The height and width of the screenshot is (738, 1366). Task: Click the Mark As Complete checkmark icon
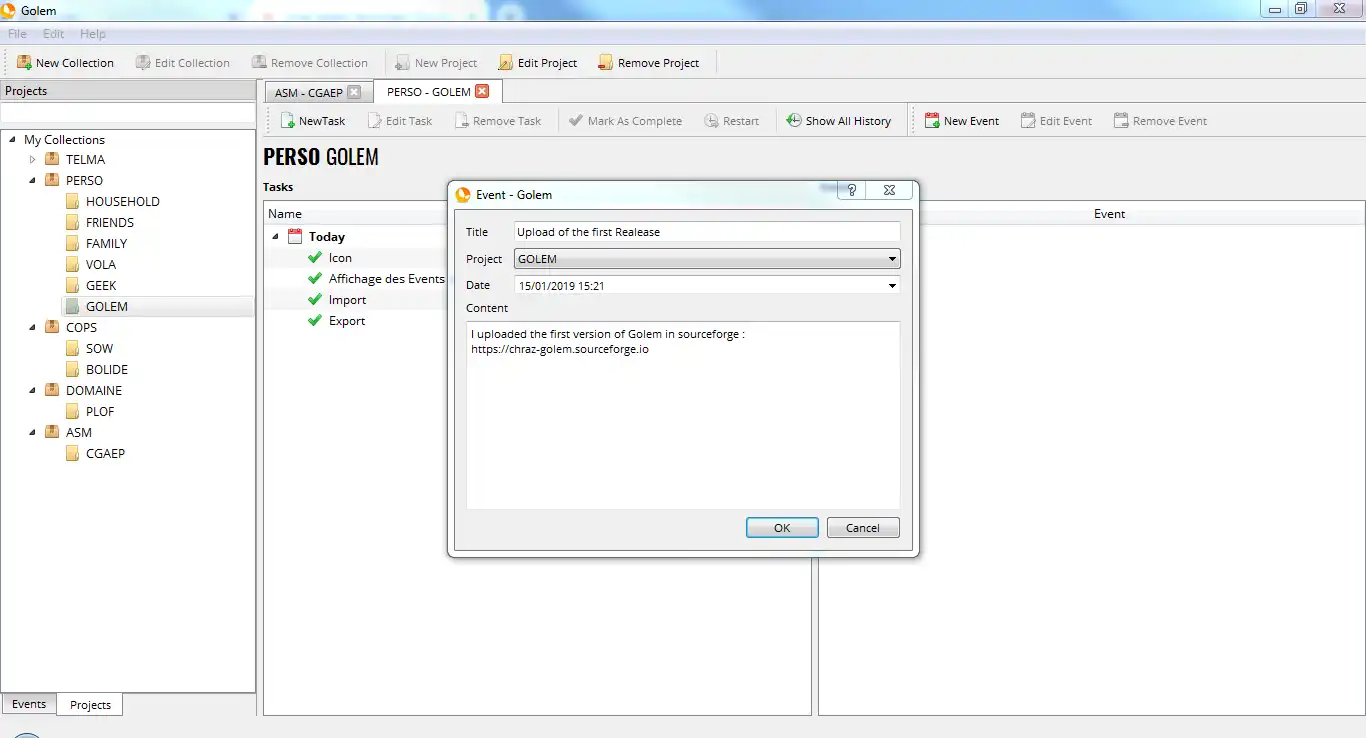point(576,121)
